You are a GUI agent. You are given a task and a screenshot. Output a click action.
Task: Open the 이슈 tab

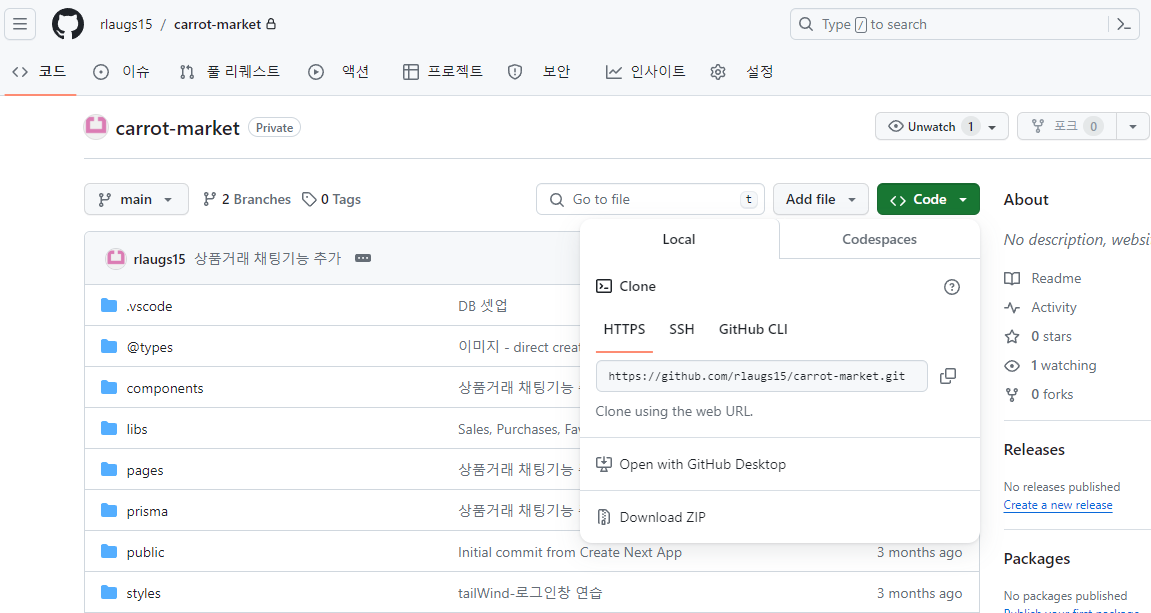coord(122,71)
